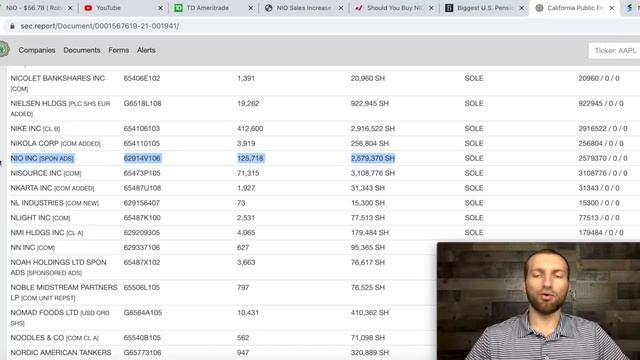
Task: Click NN INC row name
Action: [33, 248]
